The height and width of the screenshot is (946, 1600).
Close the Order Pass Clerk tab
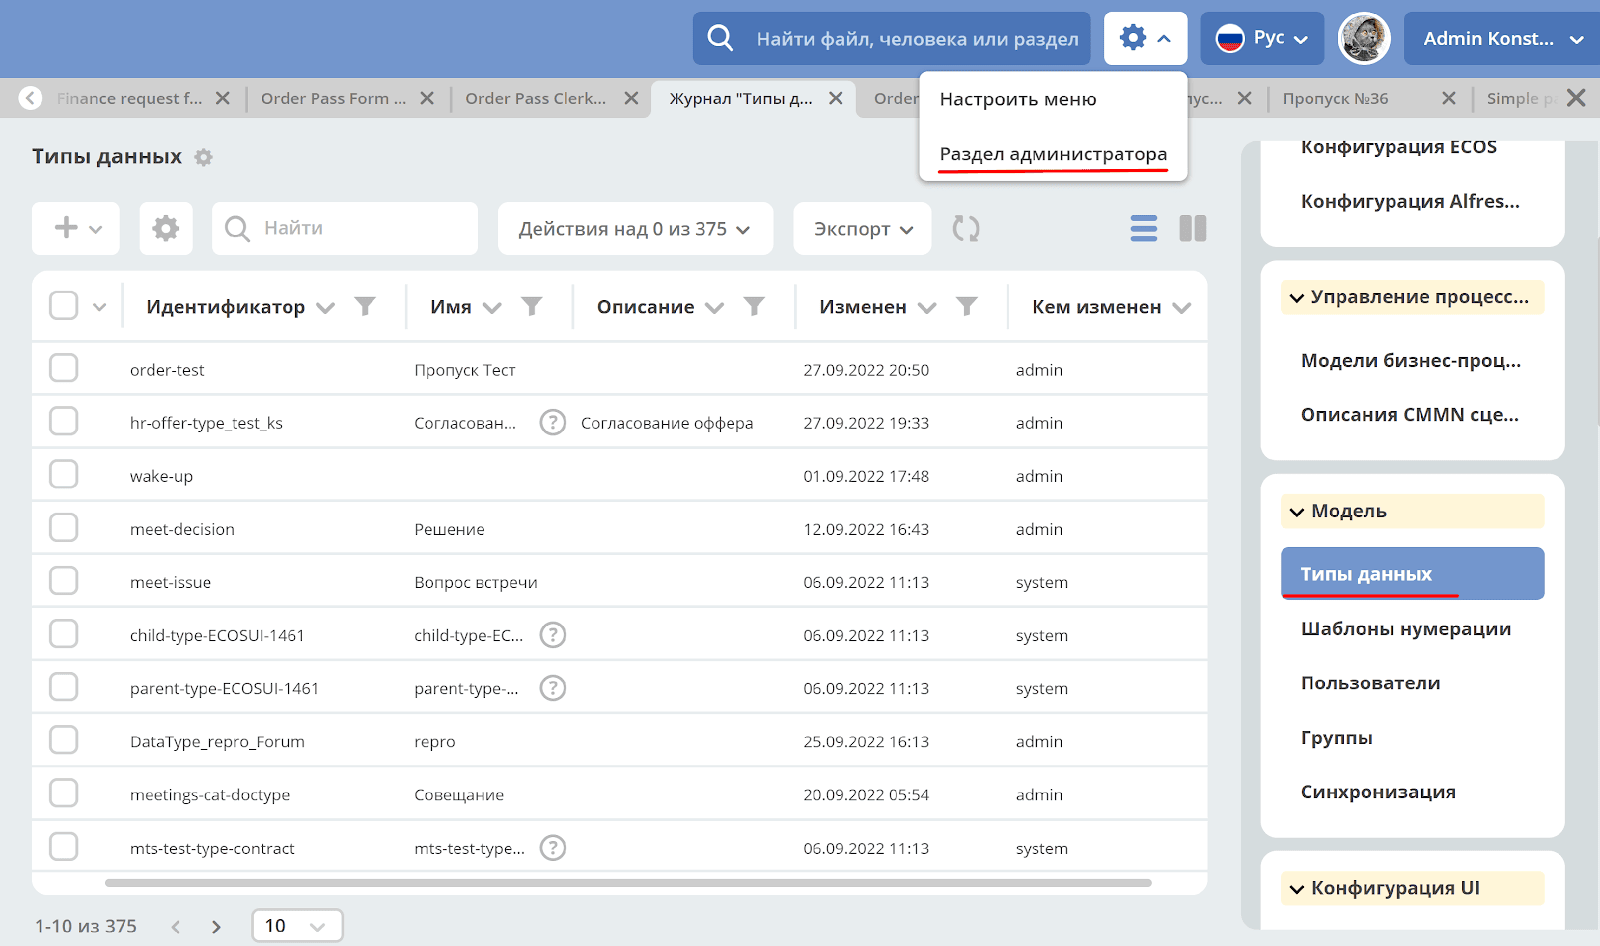pyautogui.click(x=631, y=98)
